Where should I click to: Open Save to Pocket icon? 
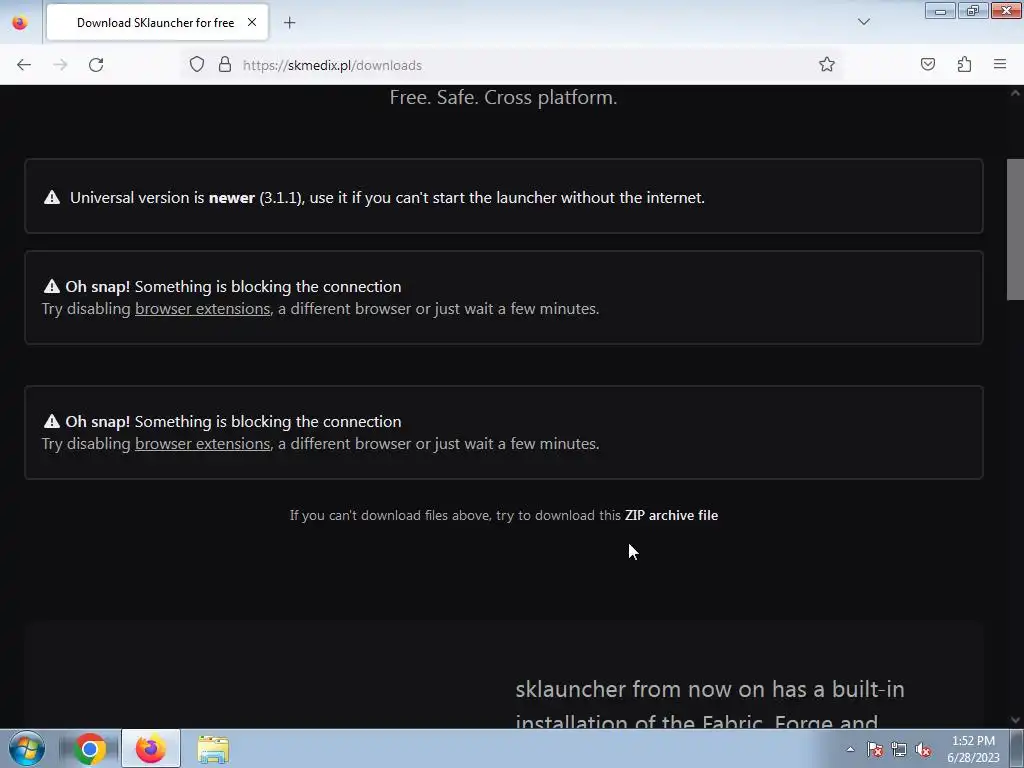pyautogui.click(x=928, y=65)
